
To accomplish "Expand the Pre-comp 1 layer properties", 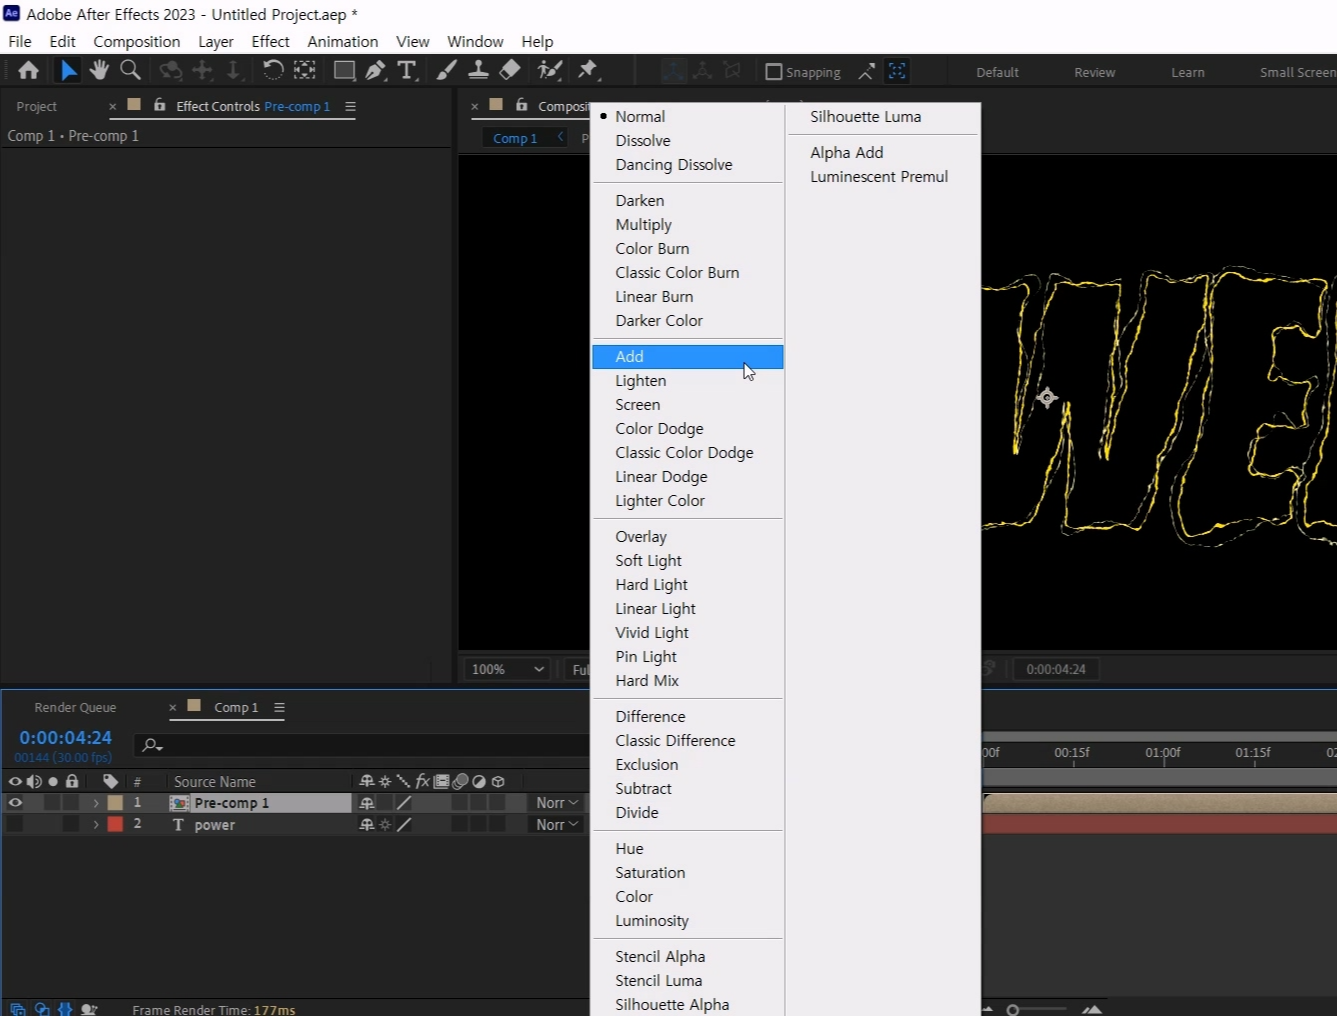I will tap(96, 803).
